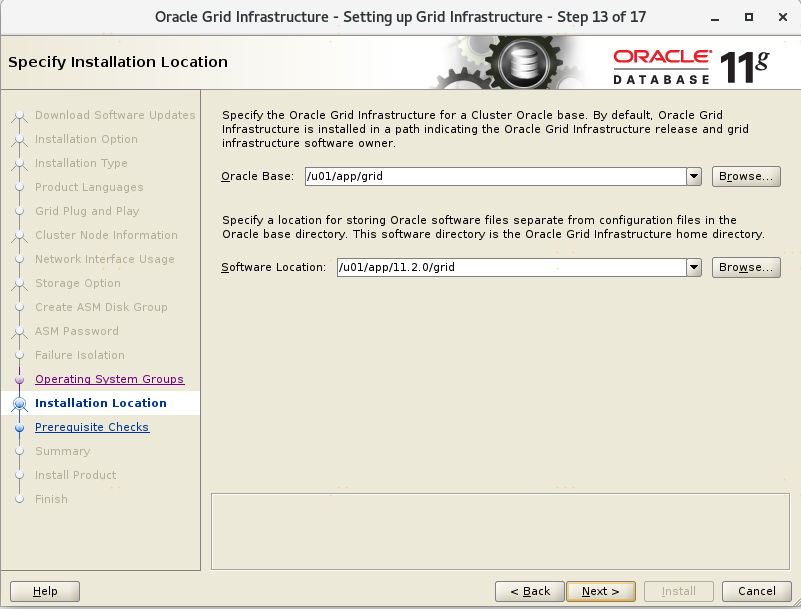Open the Prerequisite Checks step link
The height and width of the screenshot is (609, 801).
[x=92, y=427]
